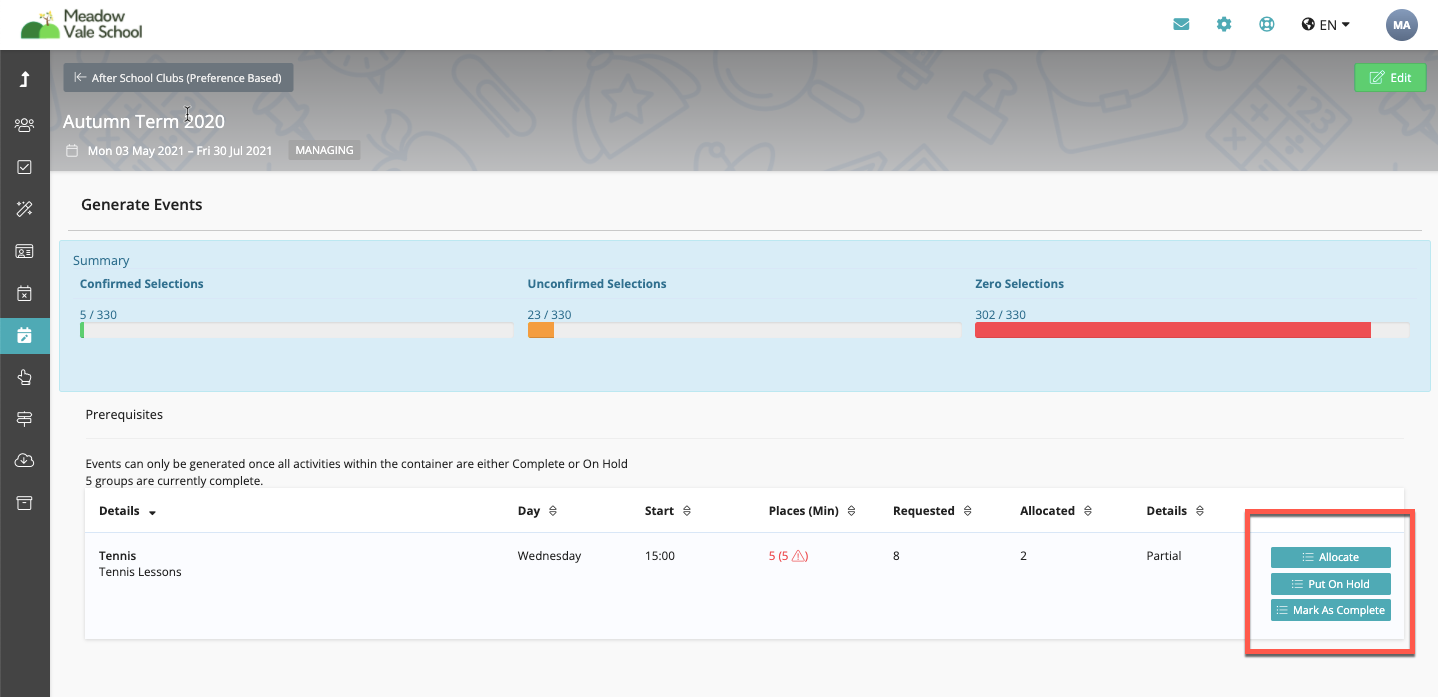1438x697 pixels.
Task: Click the Allocate button for Tennis
Action: pyautogui.click(x=1330, y=557)
